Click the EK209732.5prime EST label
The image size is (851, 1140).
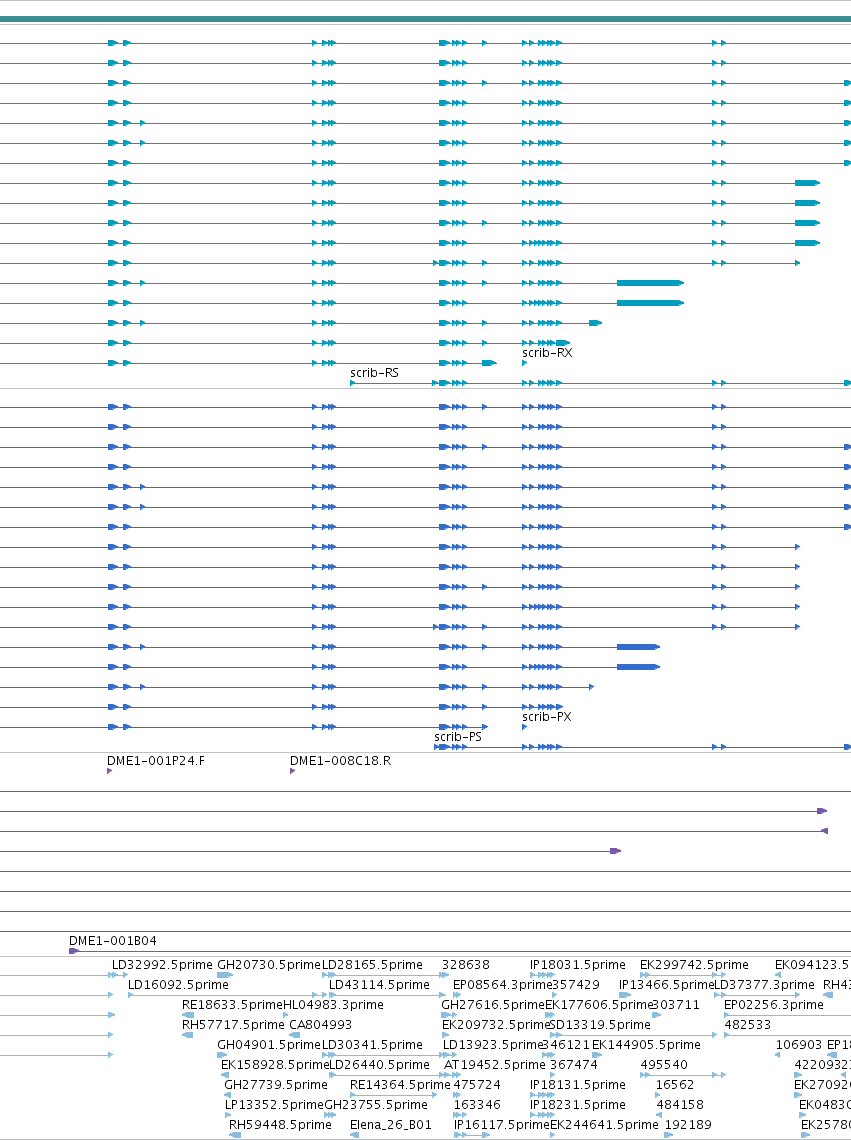(x=495, y=1024)
